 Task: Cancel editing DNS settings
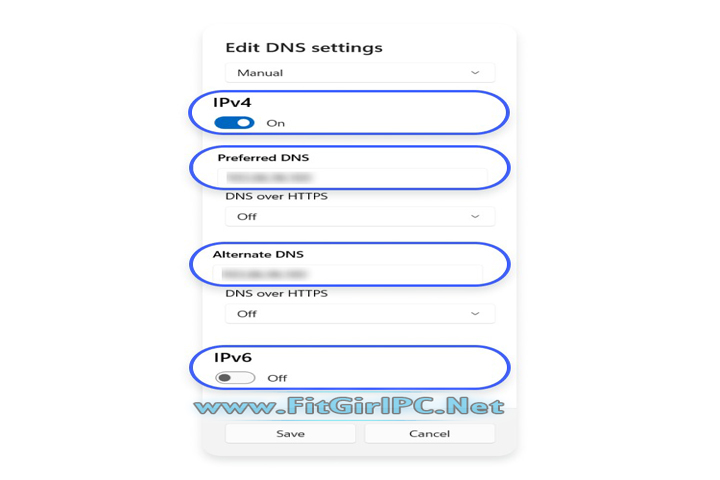pyautogui.click(x=429, y=434)
